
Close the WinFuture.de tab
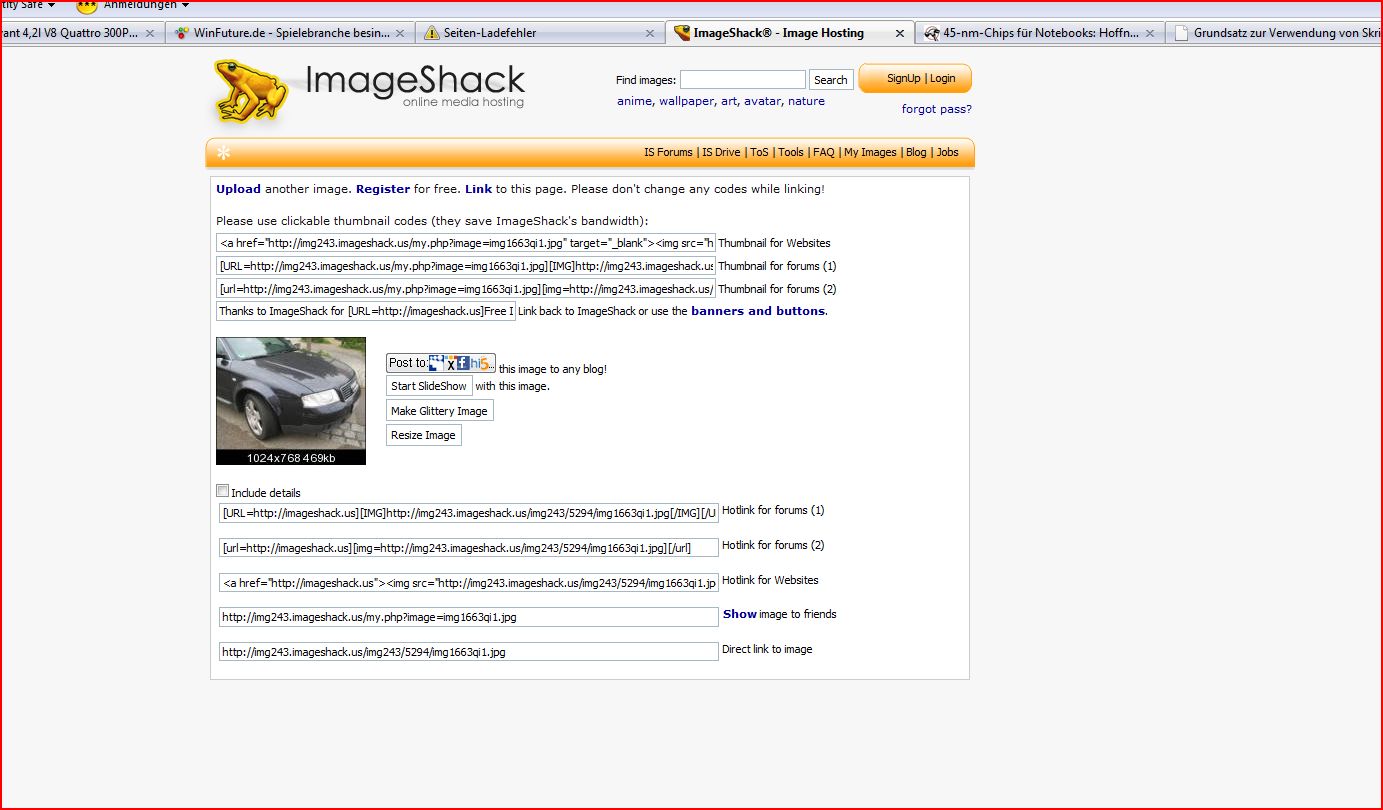tap(400, 33)
